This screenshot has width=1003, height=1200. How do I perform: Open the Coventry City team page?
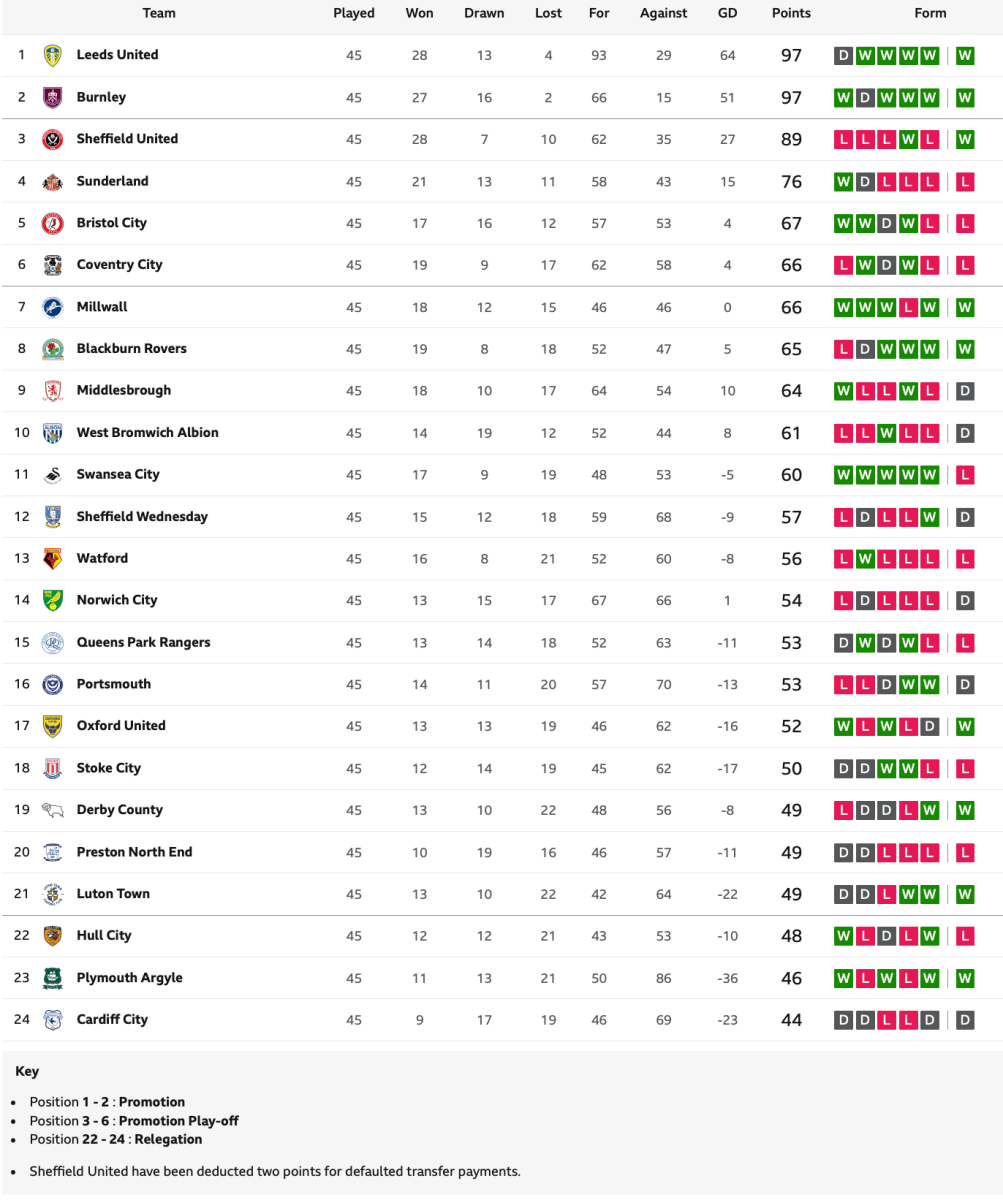click(x=119, y=265)
